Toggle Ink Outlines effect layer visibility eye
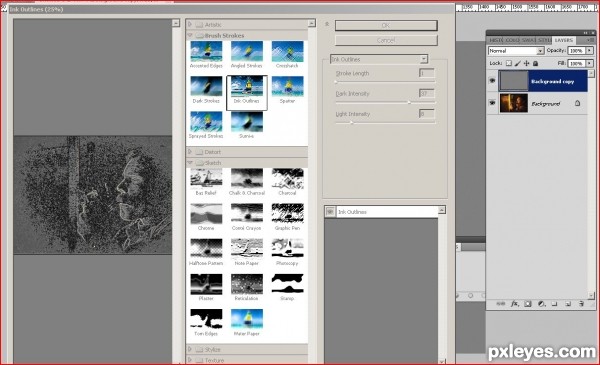This screenshot has height=365, width=600. 330,212
